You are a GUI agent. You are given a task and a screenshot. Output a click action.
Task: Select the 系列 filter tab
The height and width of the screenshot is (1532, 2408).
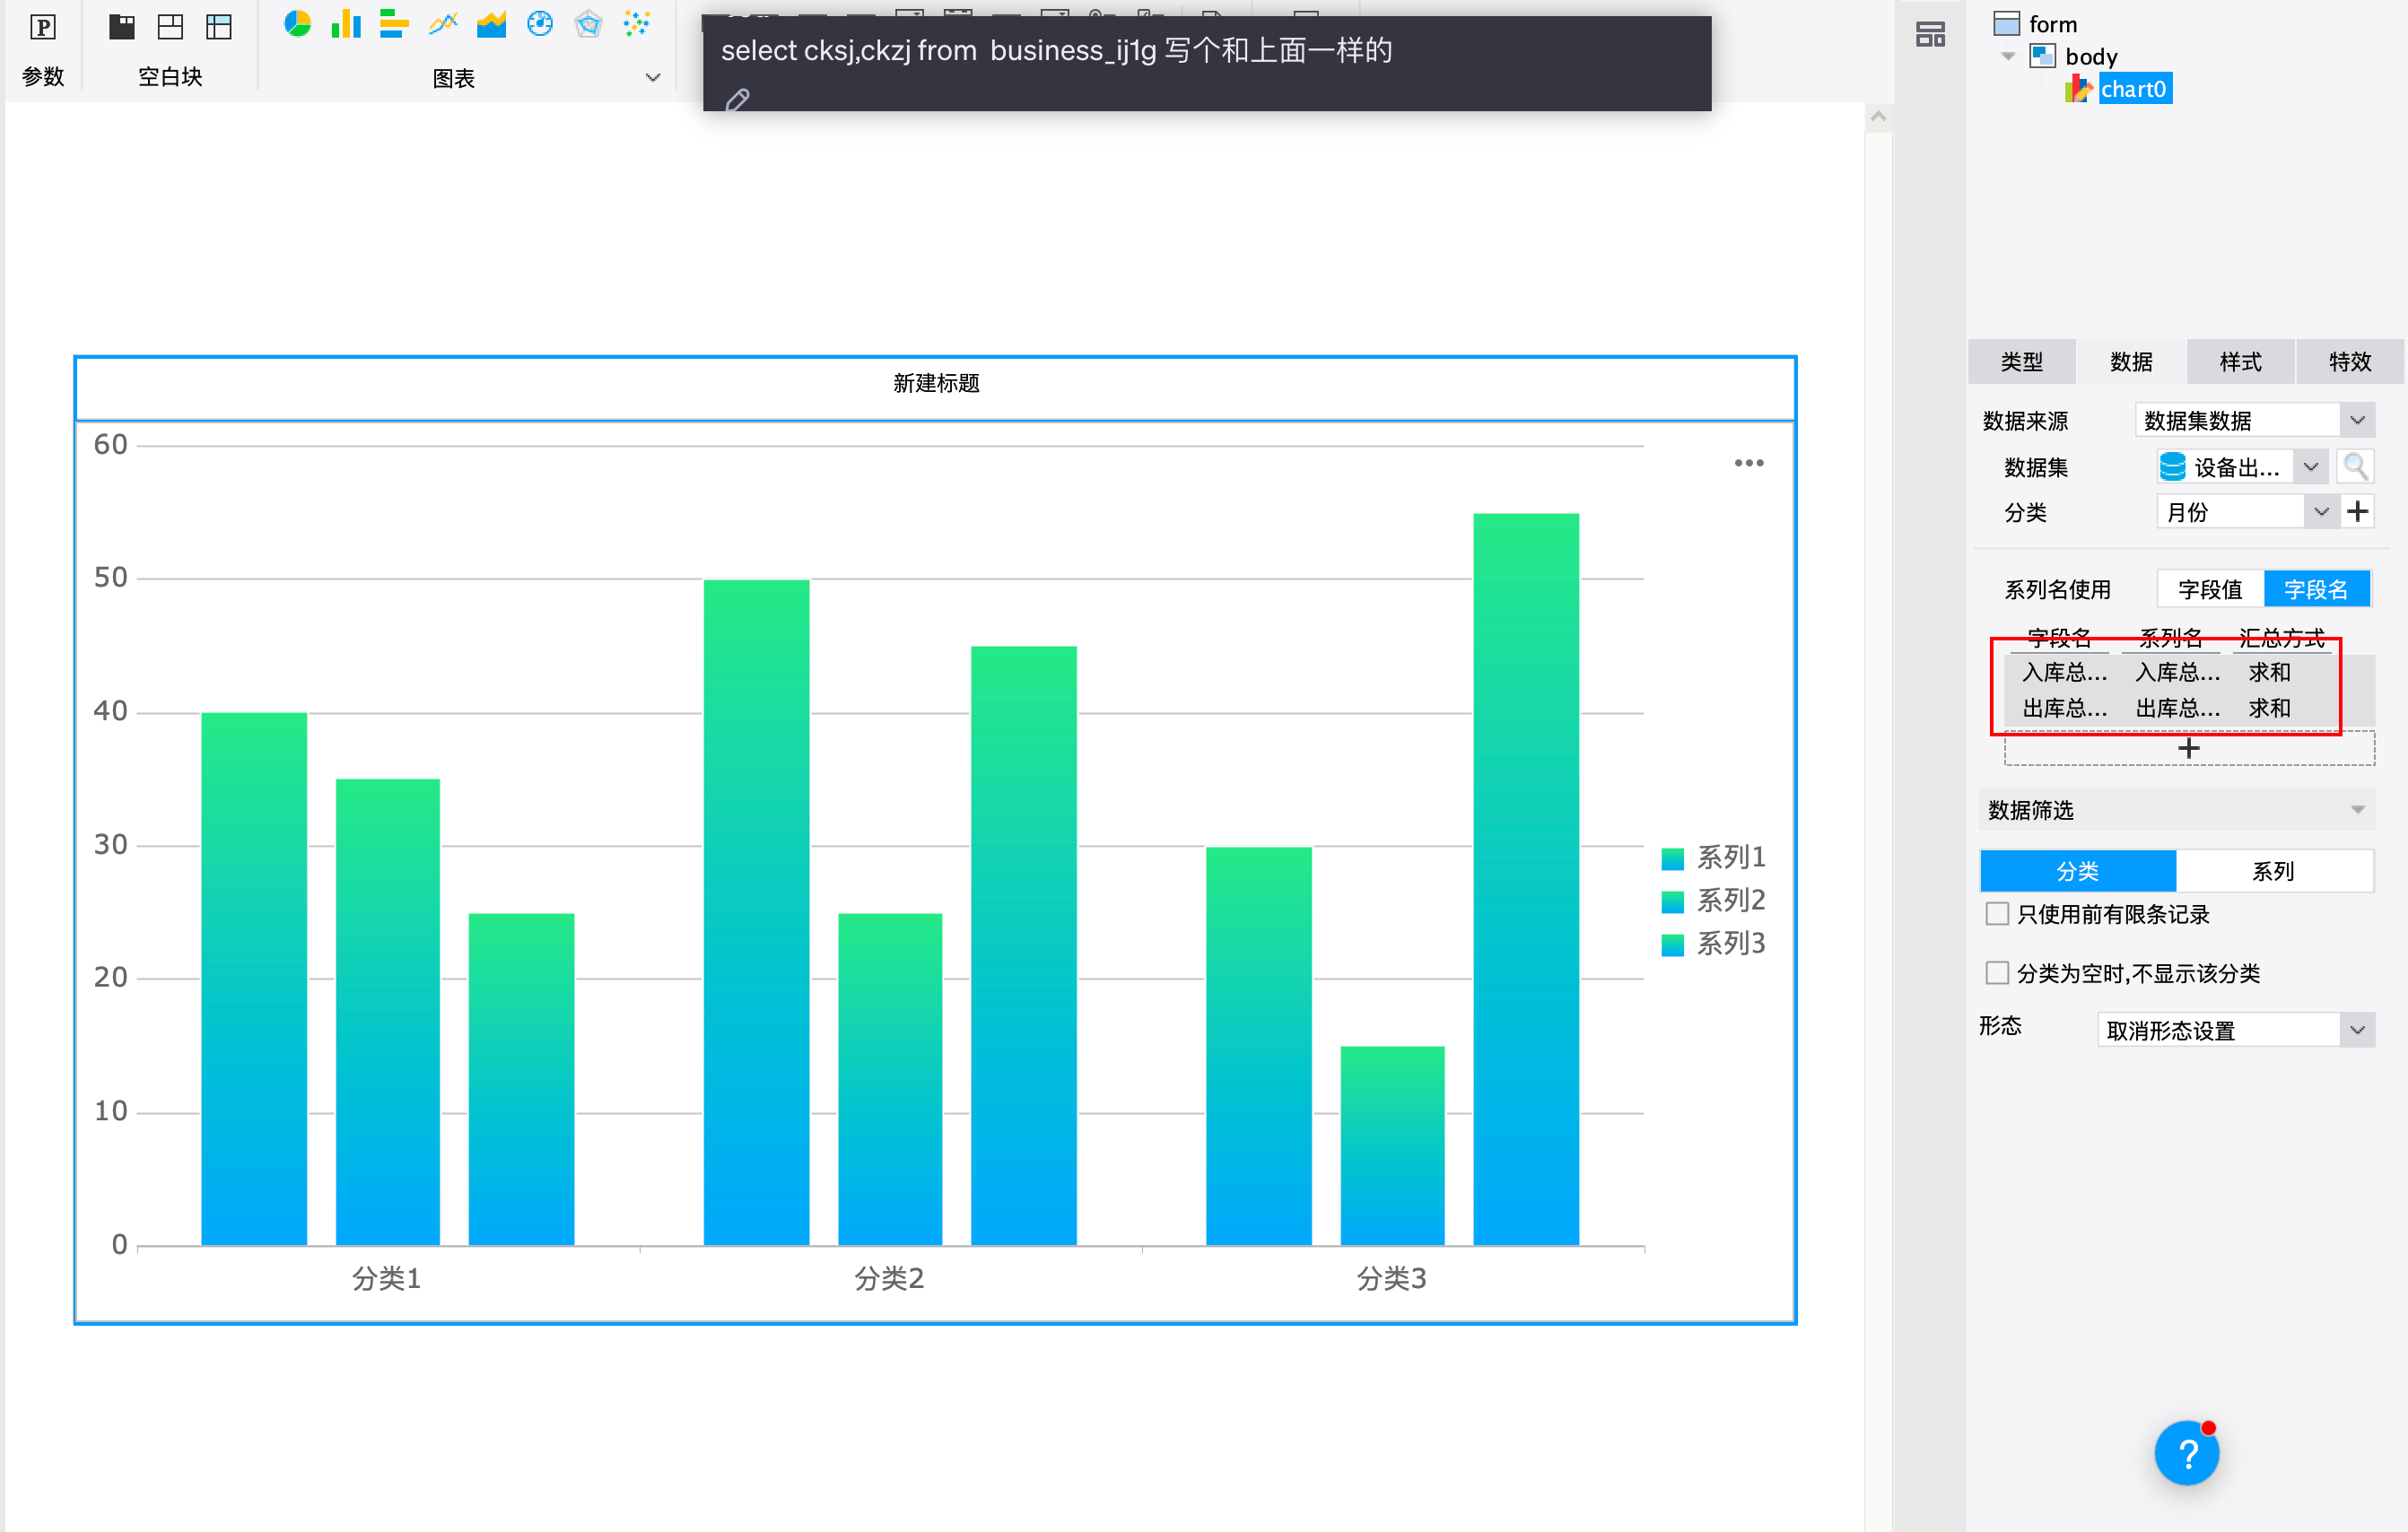2273,871
